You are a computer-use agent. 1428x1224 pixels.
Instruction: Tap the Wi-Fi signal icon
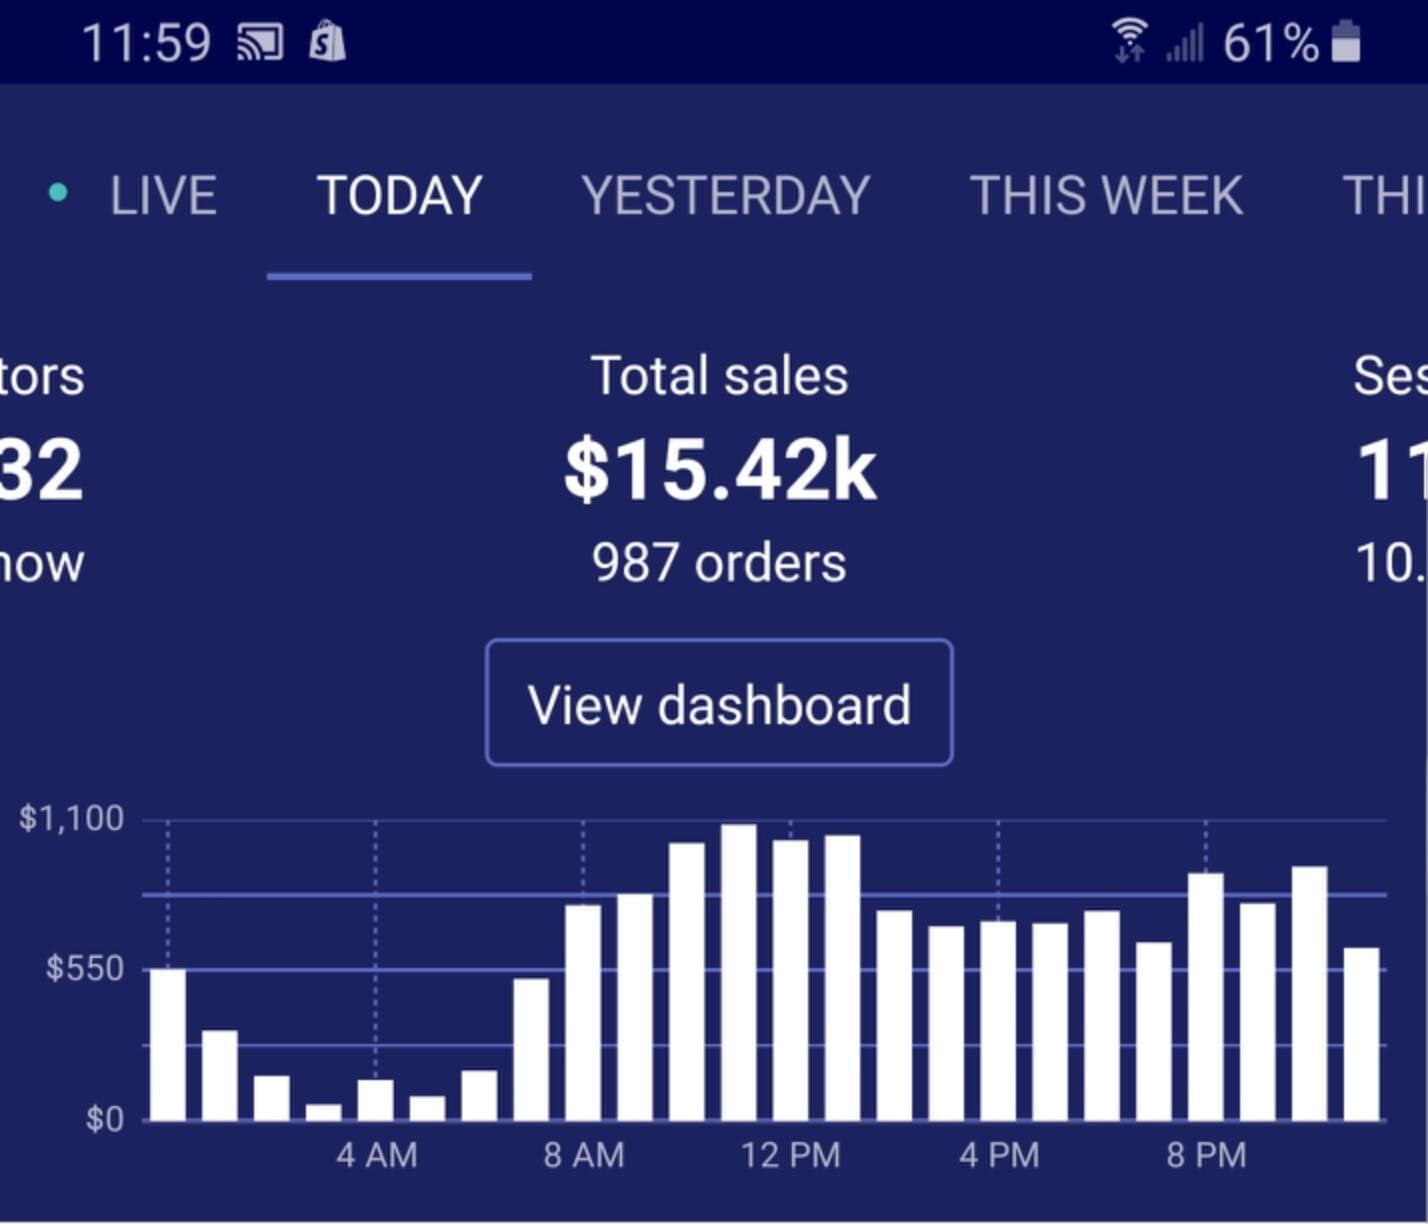tap(1130, 42)
